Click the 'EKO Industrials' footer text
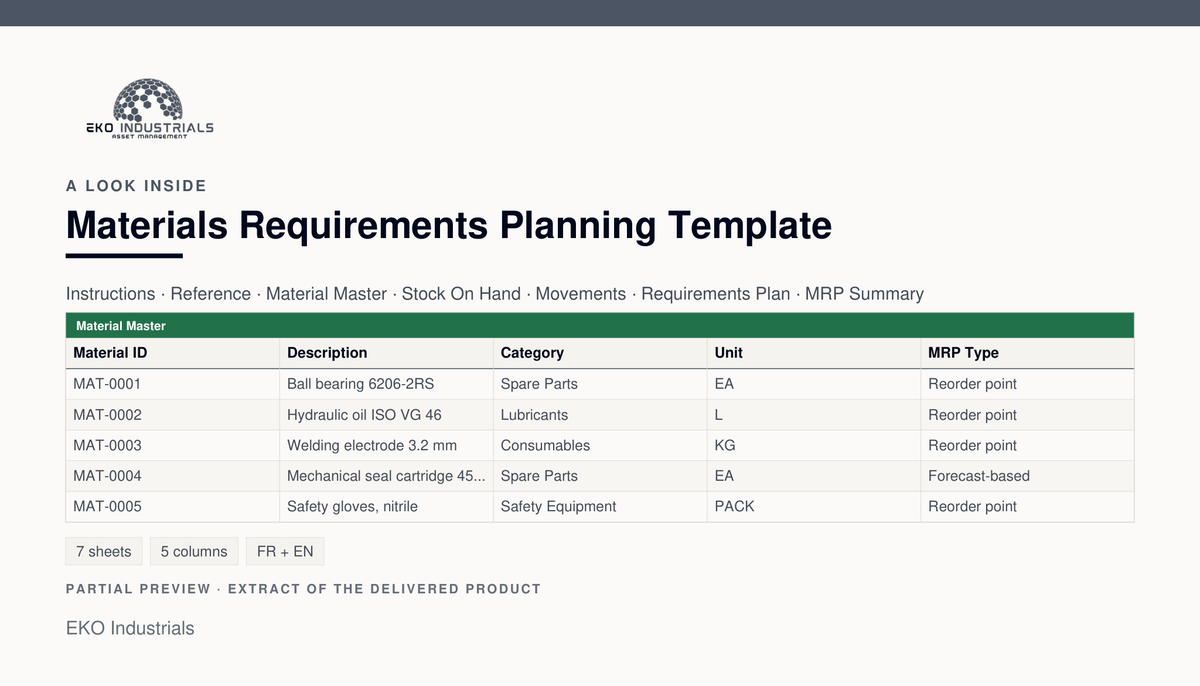 [x=130, y=628]
